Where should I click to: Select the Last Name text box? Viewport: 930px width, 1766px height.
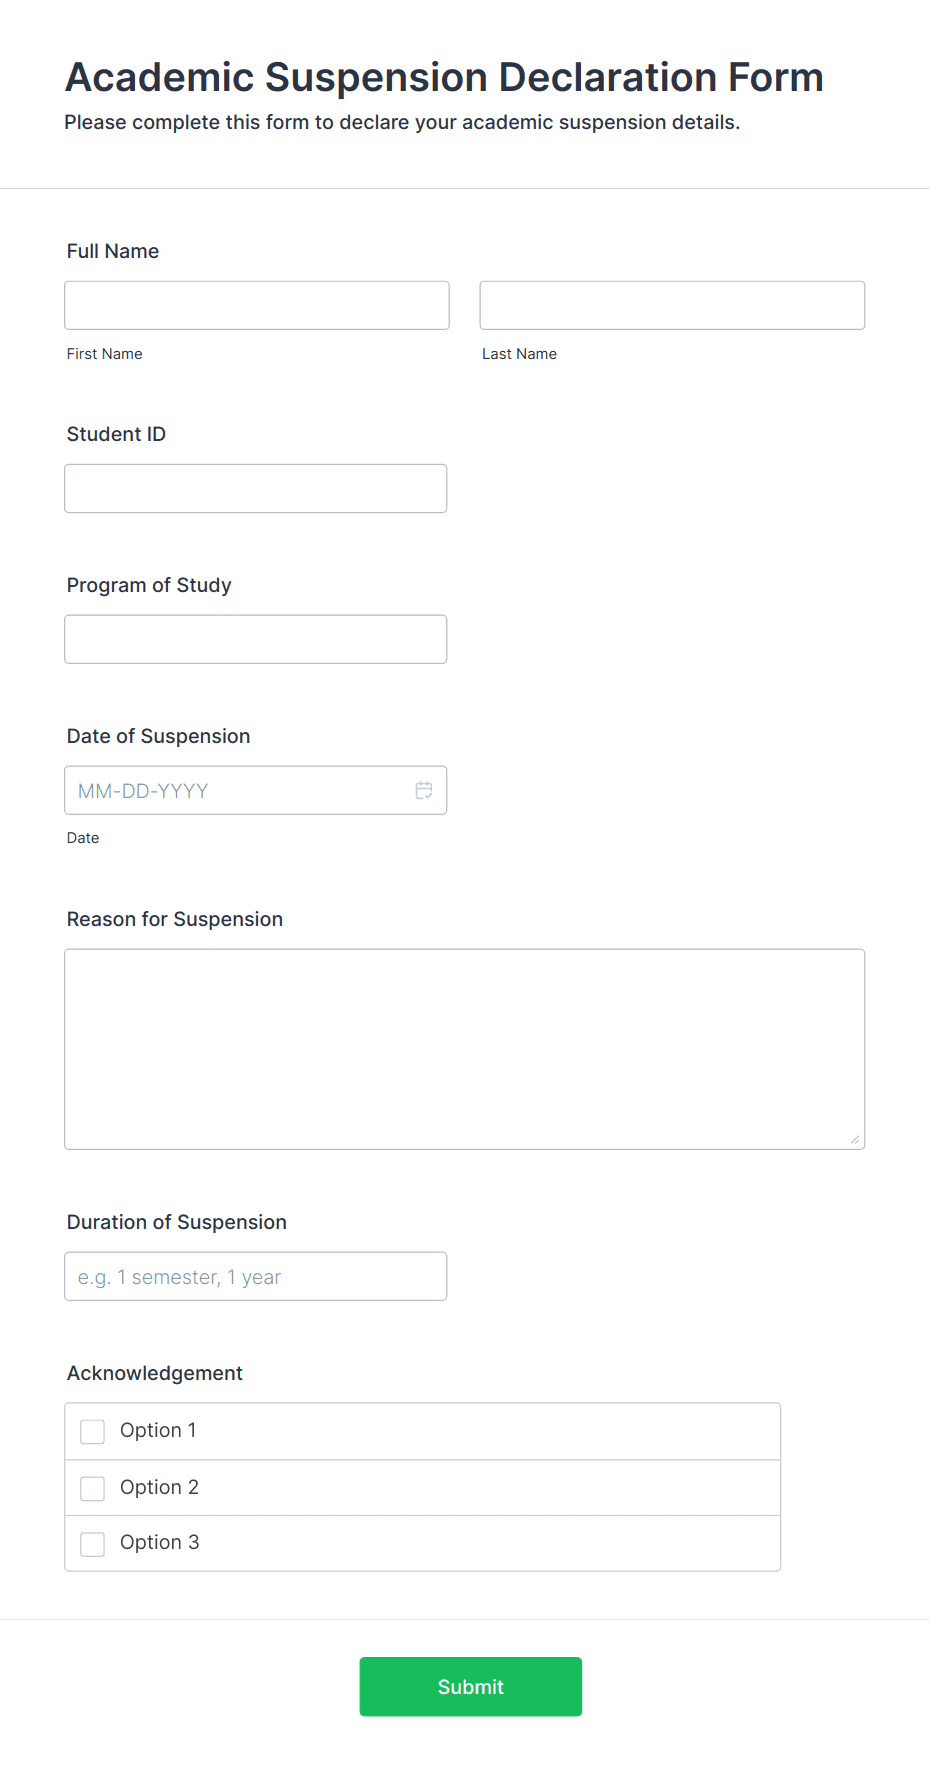click(x=672, y=305)
